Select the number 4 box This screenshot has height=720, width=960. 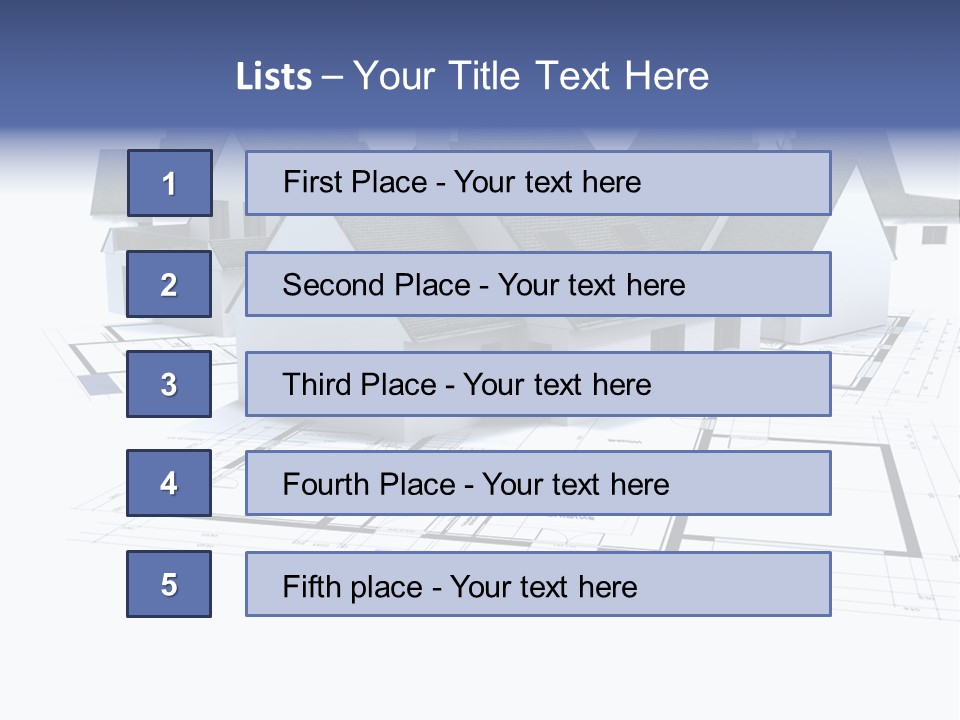pyautogui.click(x=169, y=483)
